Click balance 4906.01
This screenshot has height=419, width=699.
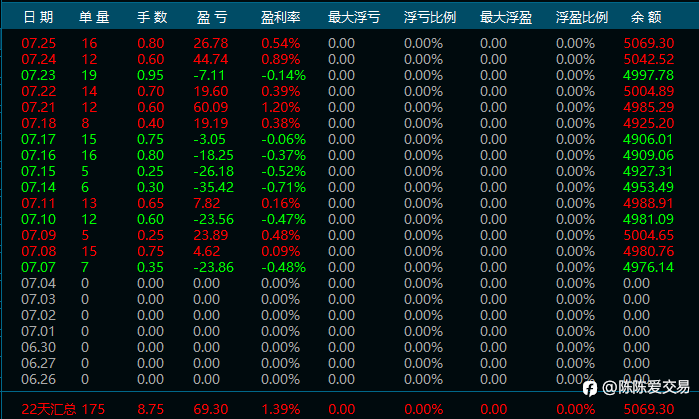tap(648, 140)
